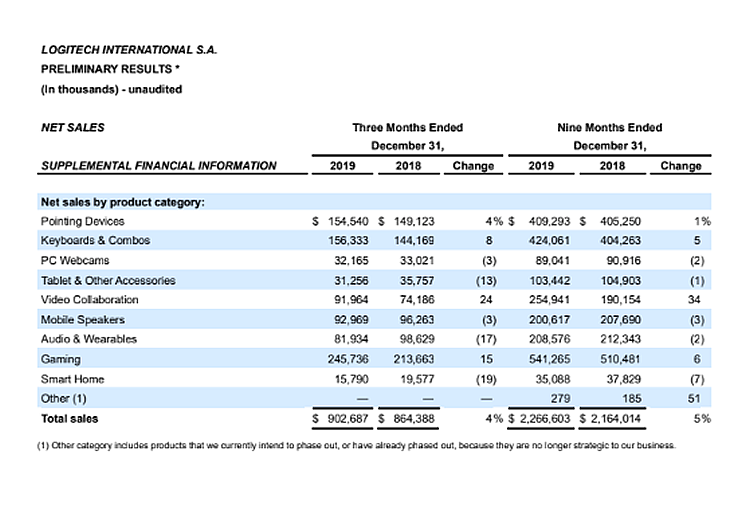
Task: Click the value 213,663 for Gaming
Action: point(414,359)
